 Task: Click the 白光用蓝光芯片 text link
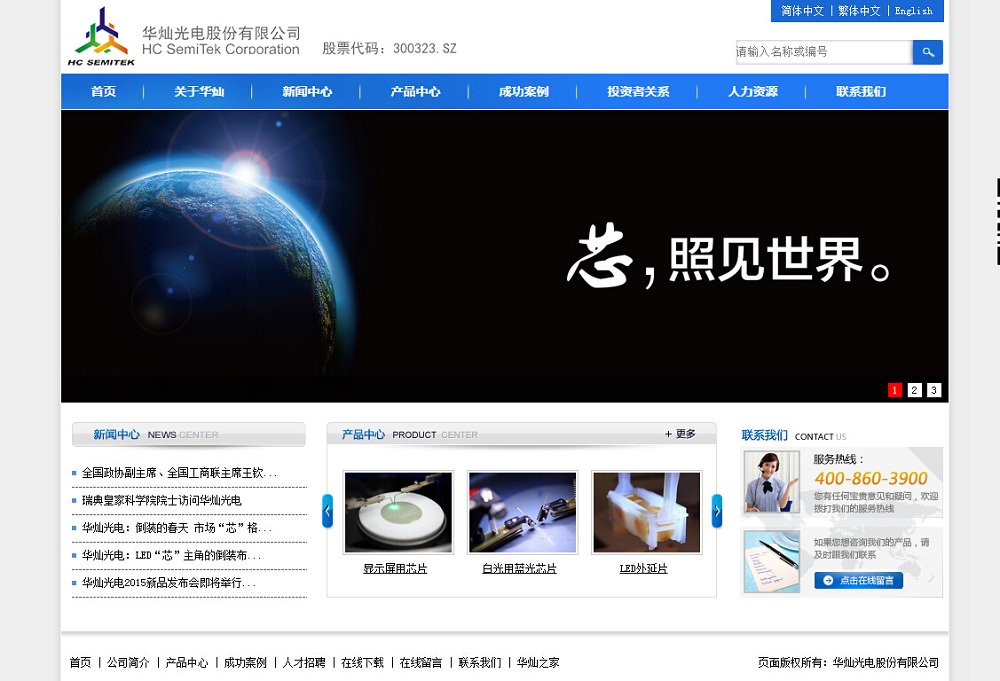[519, 569]
